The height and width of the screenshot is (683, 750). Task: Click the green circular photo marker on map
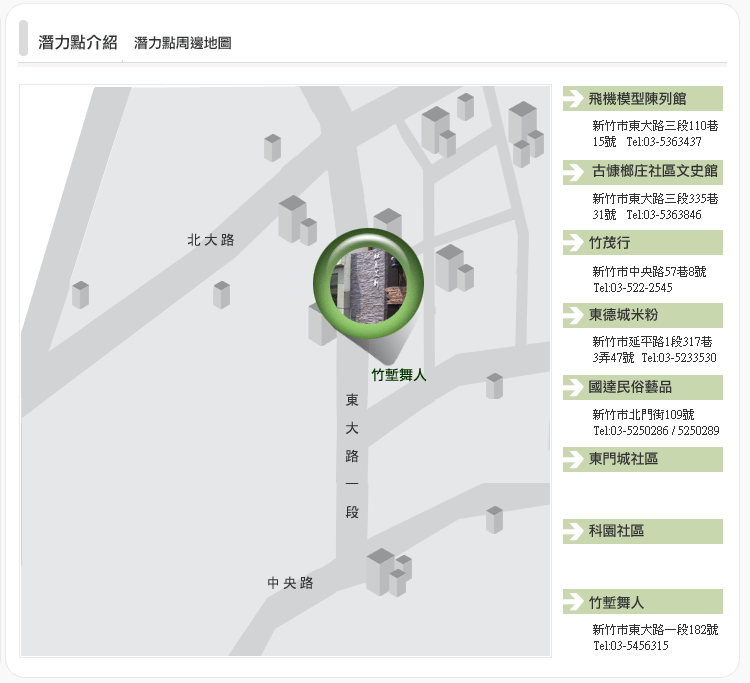click(x=368, y=284)
